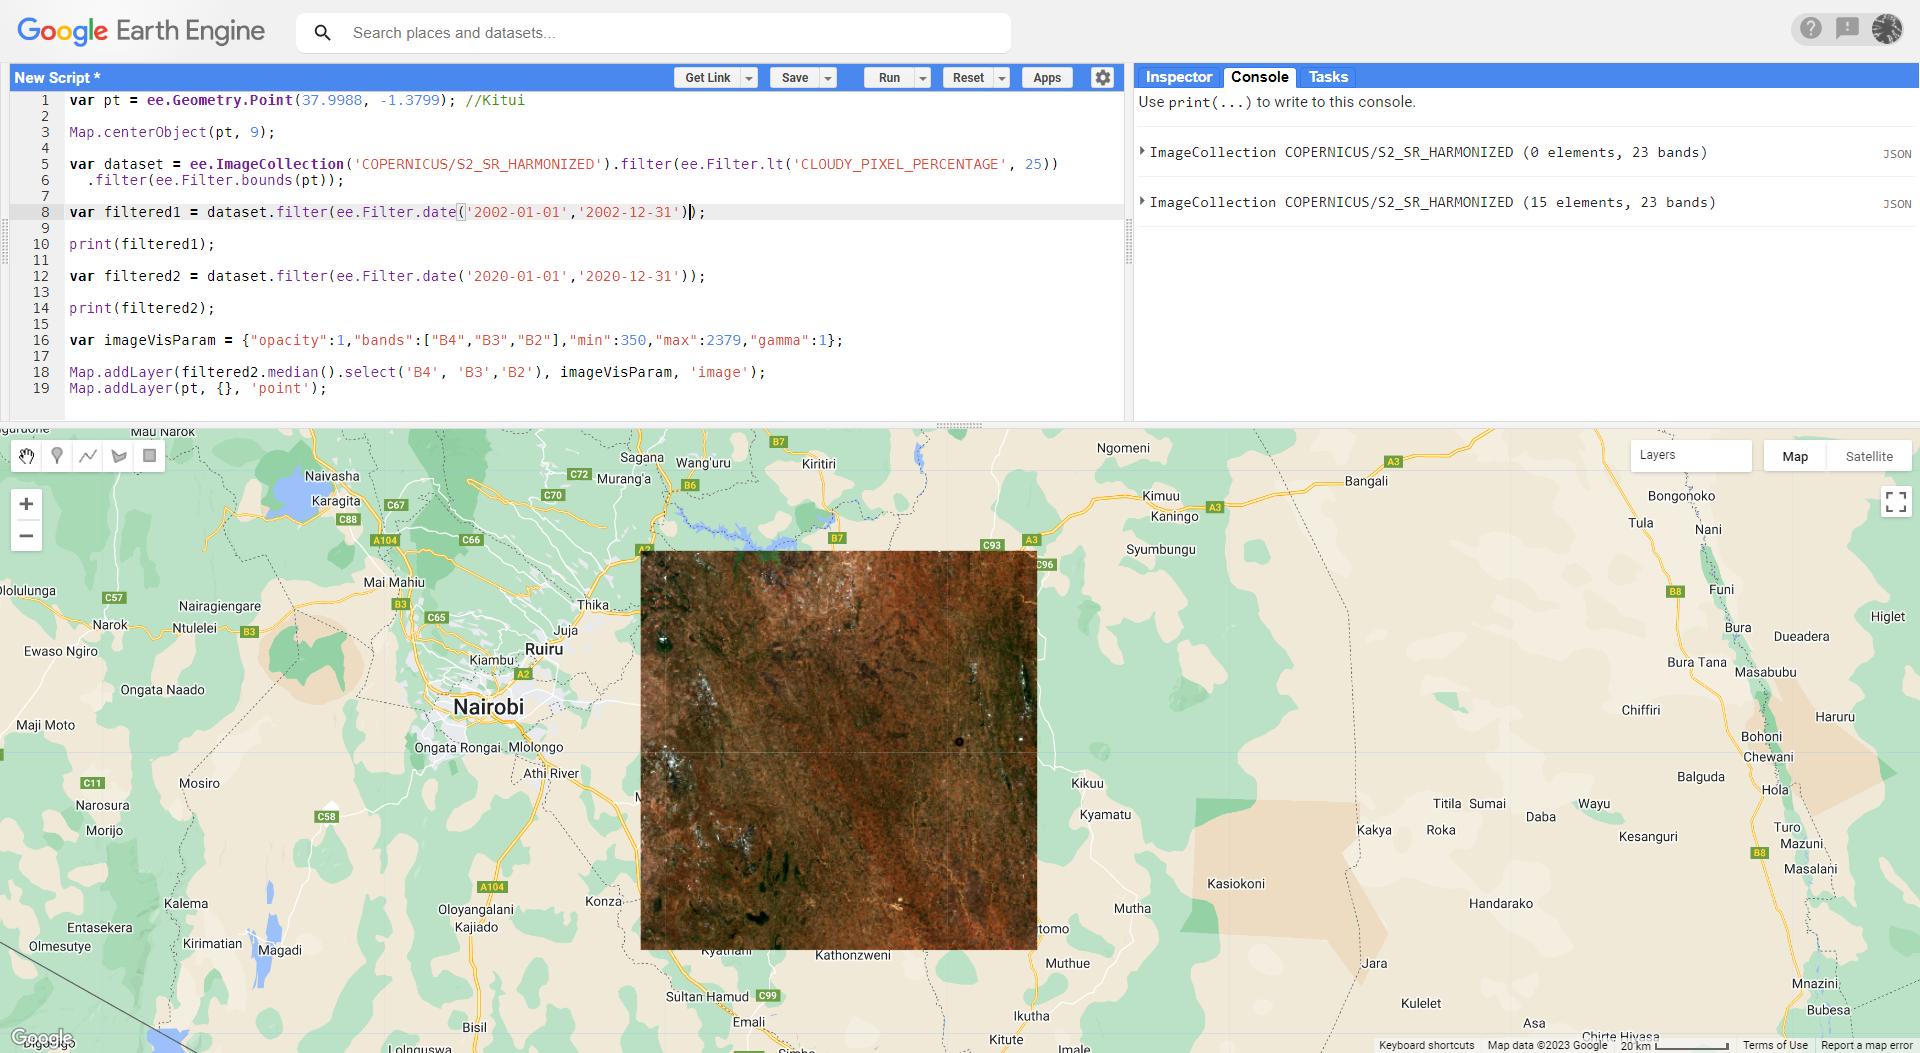The image size is (1920, 1053).
Task: Open script settings gear icon
Action: tap(1102, 78)
